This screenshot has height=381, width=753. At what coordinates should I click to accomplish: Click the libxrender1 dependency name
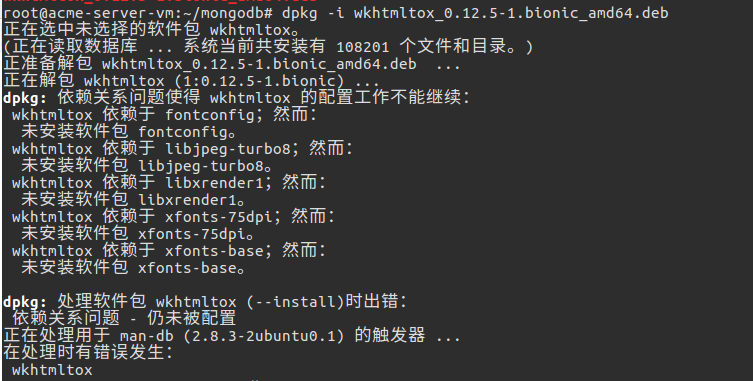click(x=214, y=183)
